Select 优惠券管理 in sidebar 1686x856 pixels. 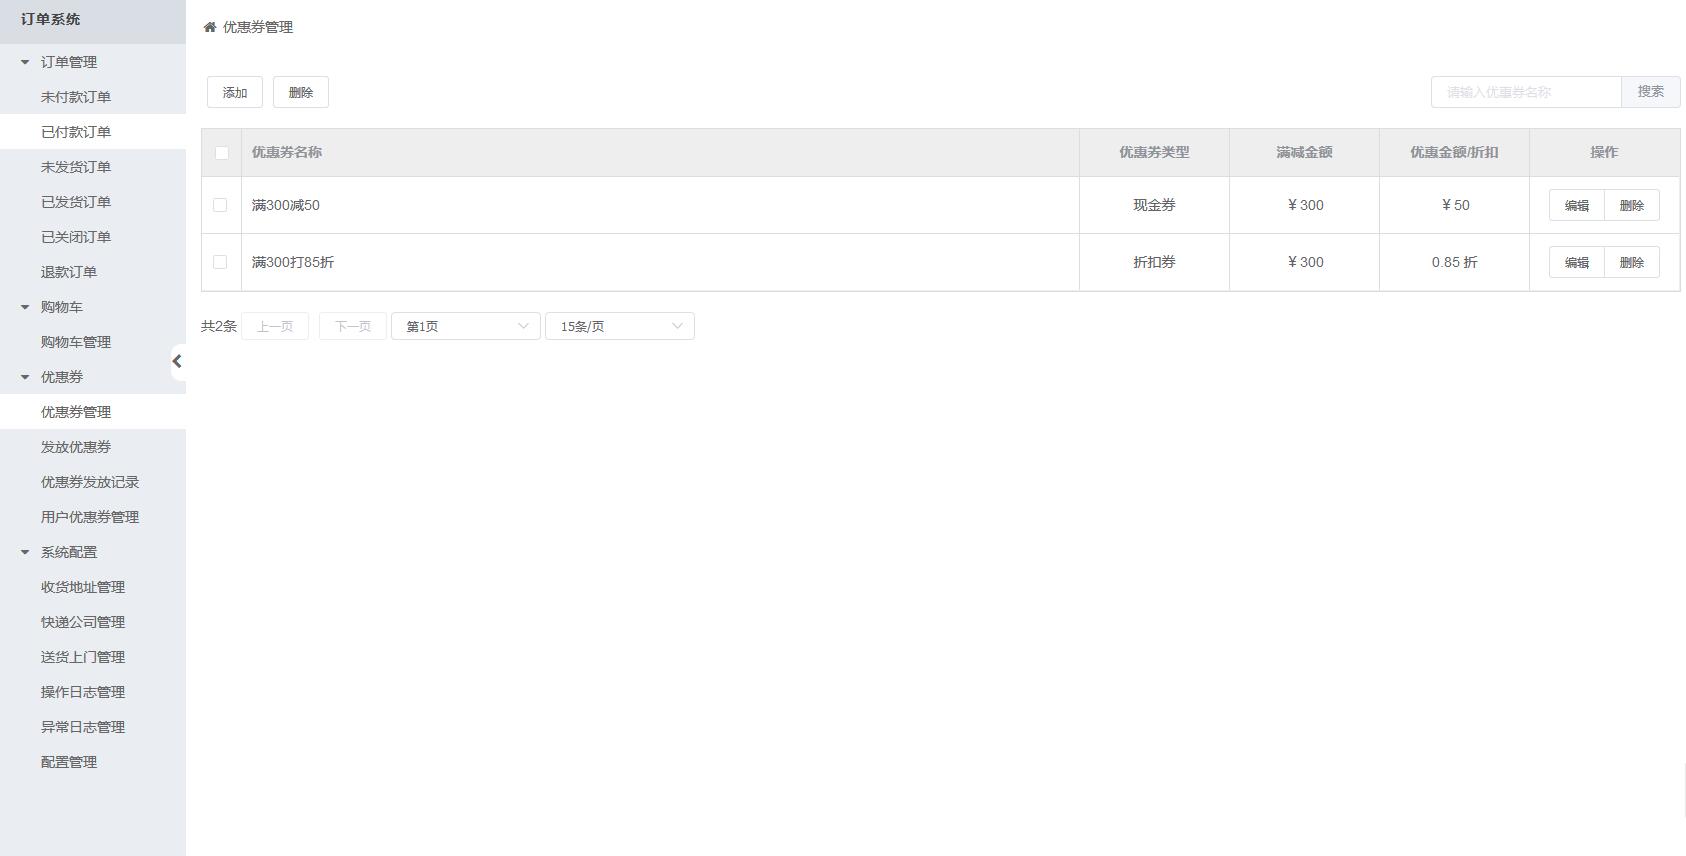(x=93, y=412)
